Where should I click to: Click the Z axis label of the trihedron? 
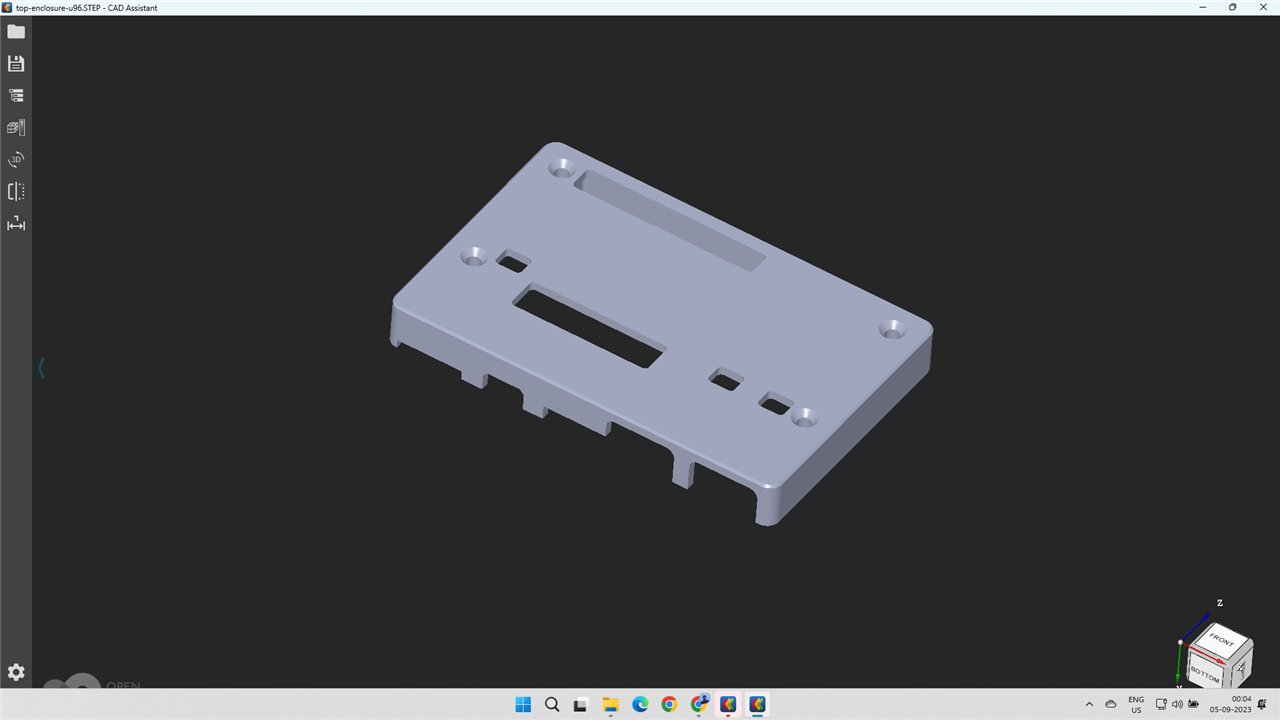1220,603
